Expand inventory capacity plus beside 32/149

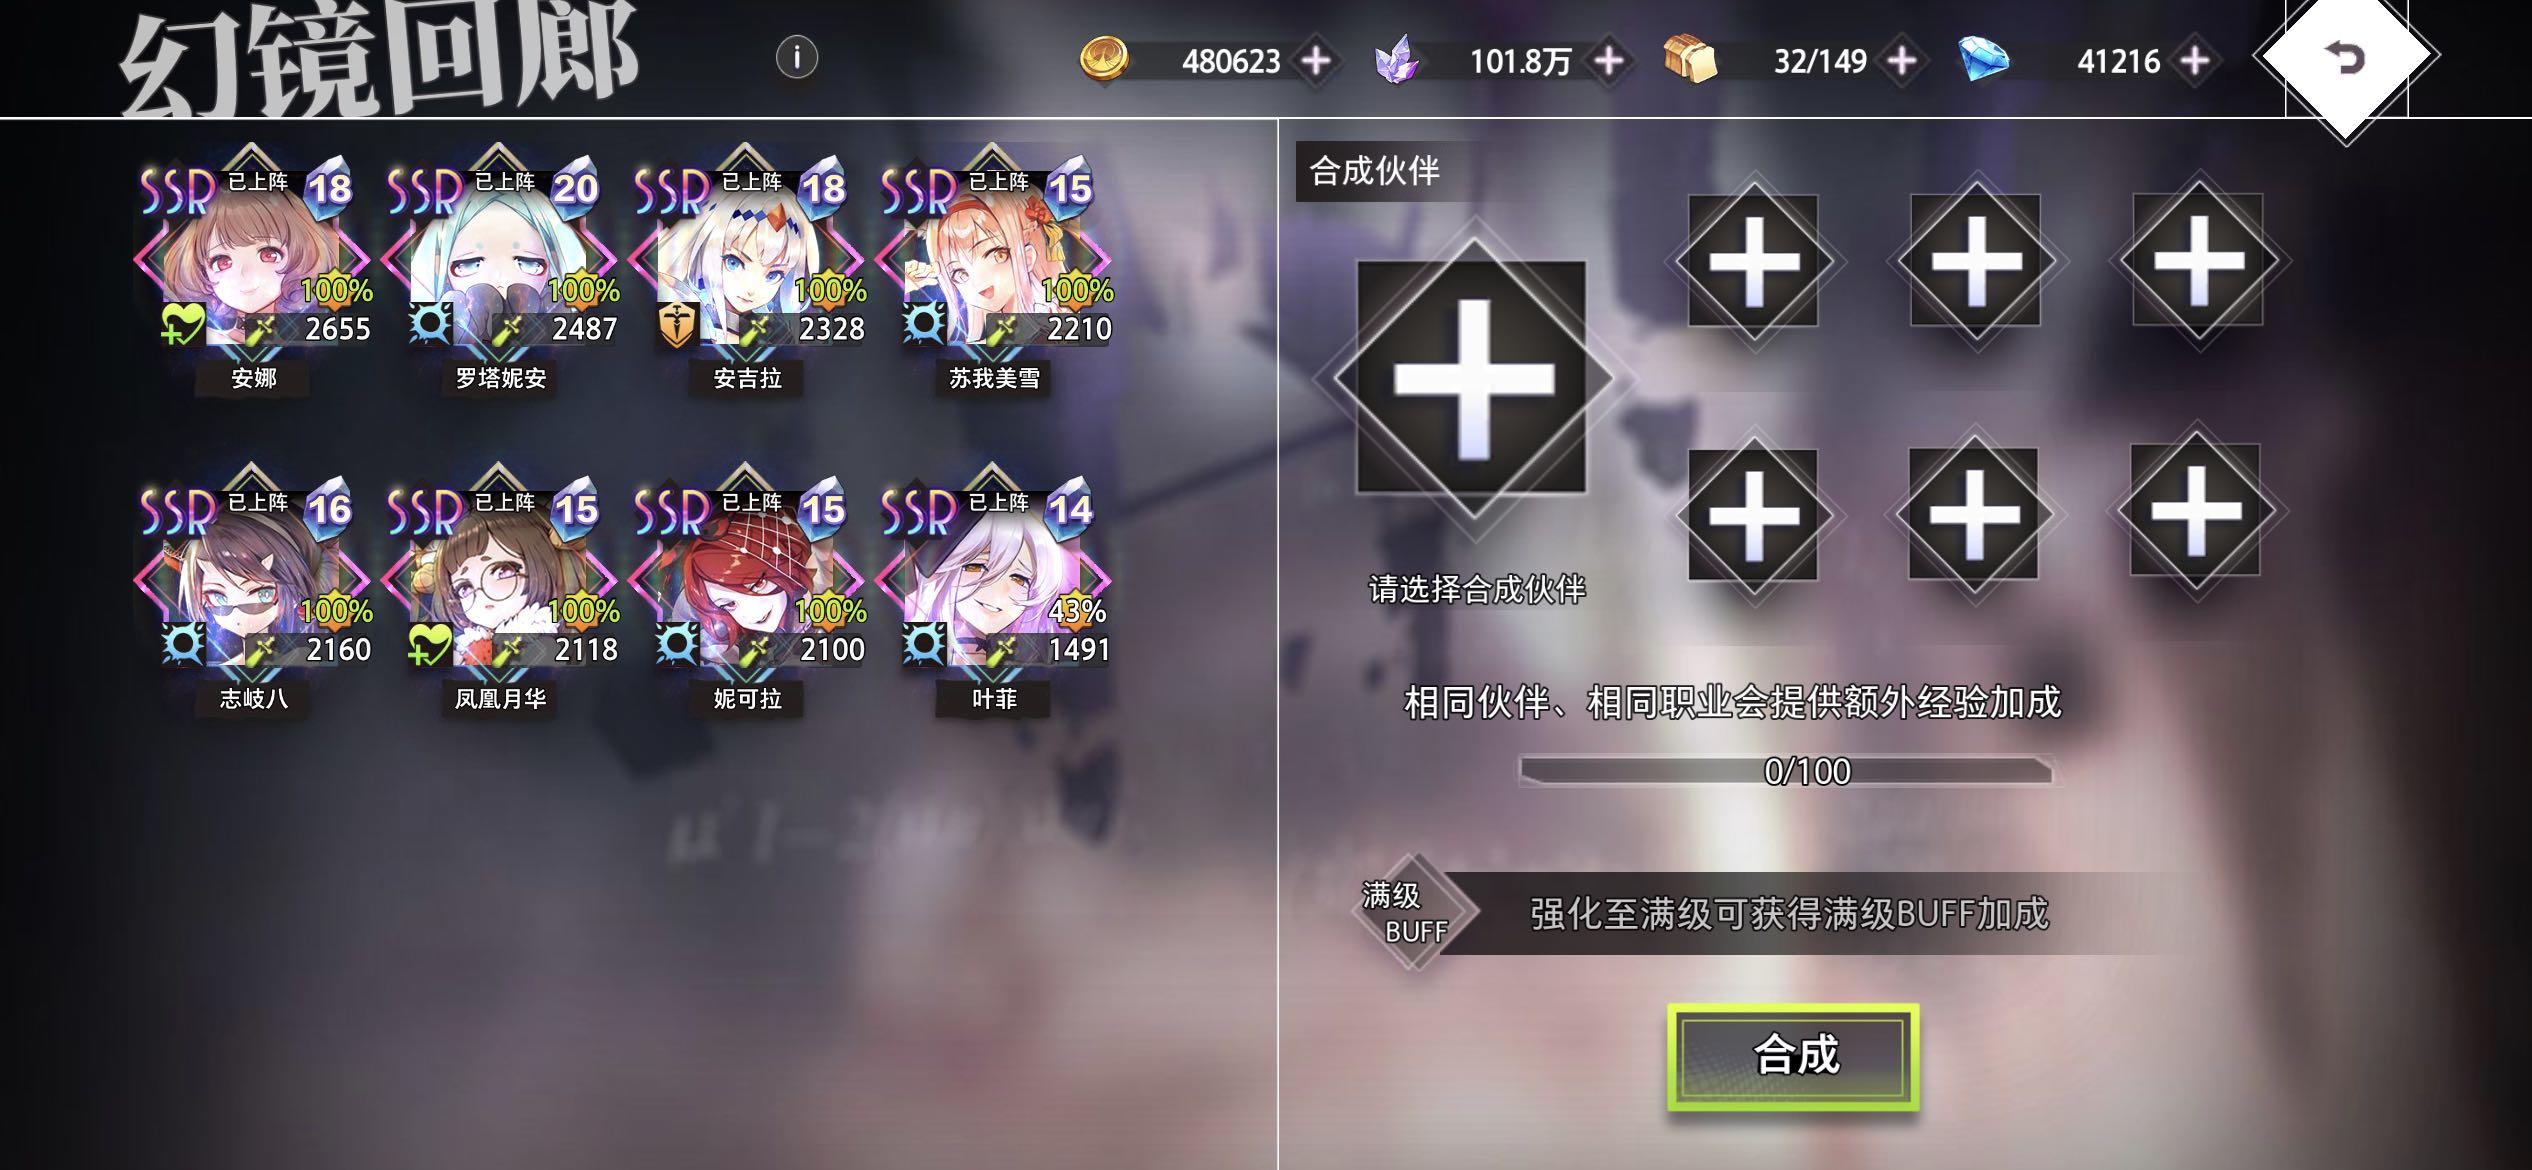(1901, 61)
